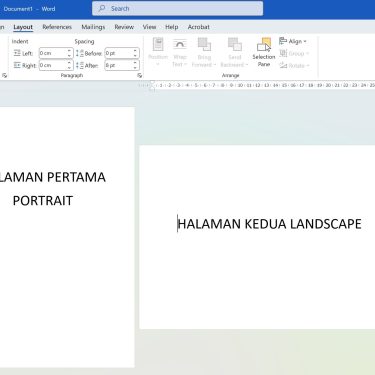
Task: Click the Send Backward icon
Action: [x=235, y=45]
